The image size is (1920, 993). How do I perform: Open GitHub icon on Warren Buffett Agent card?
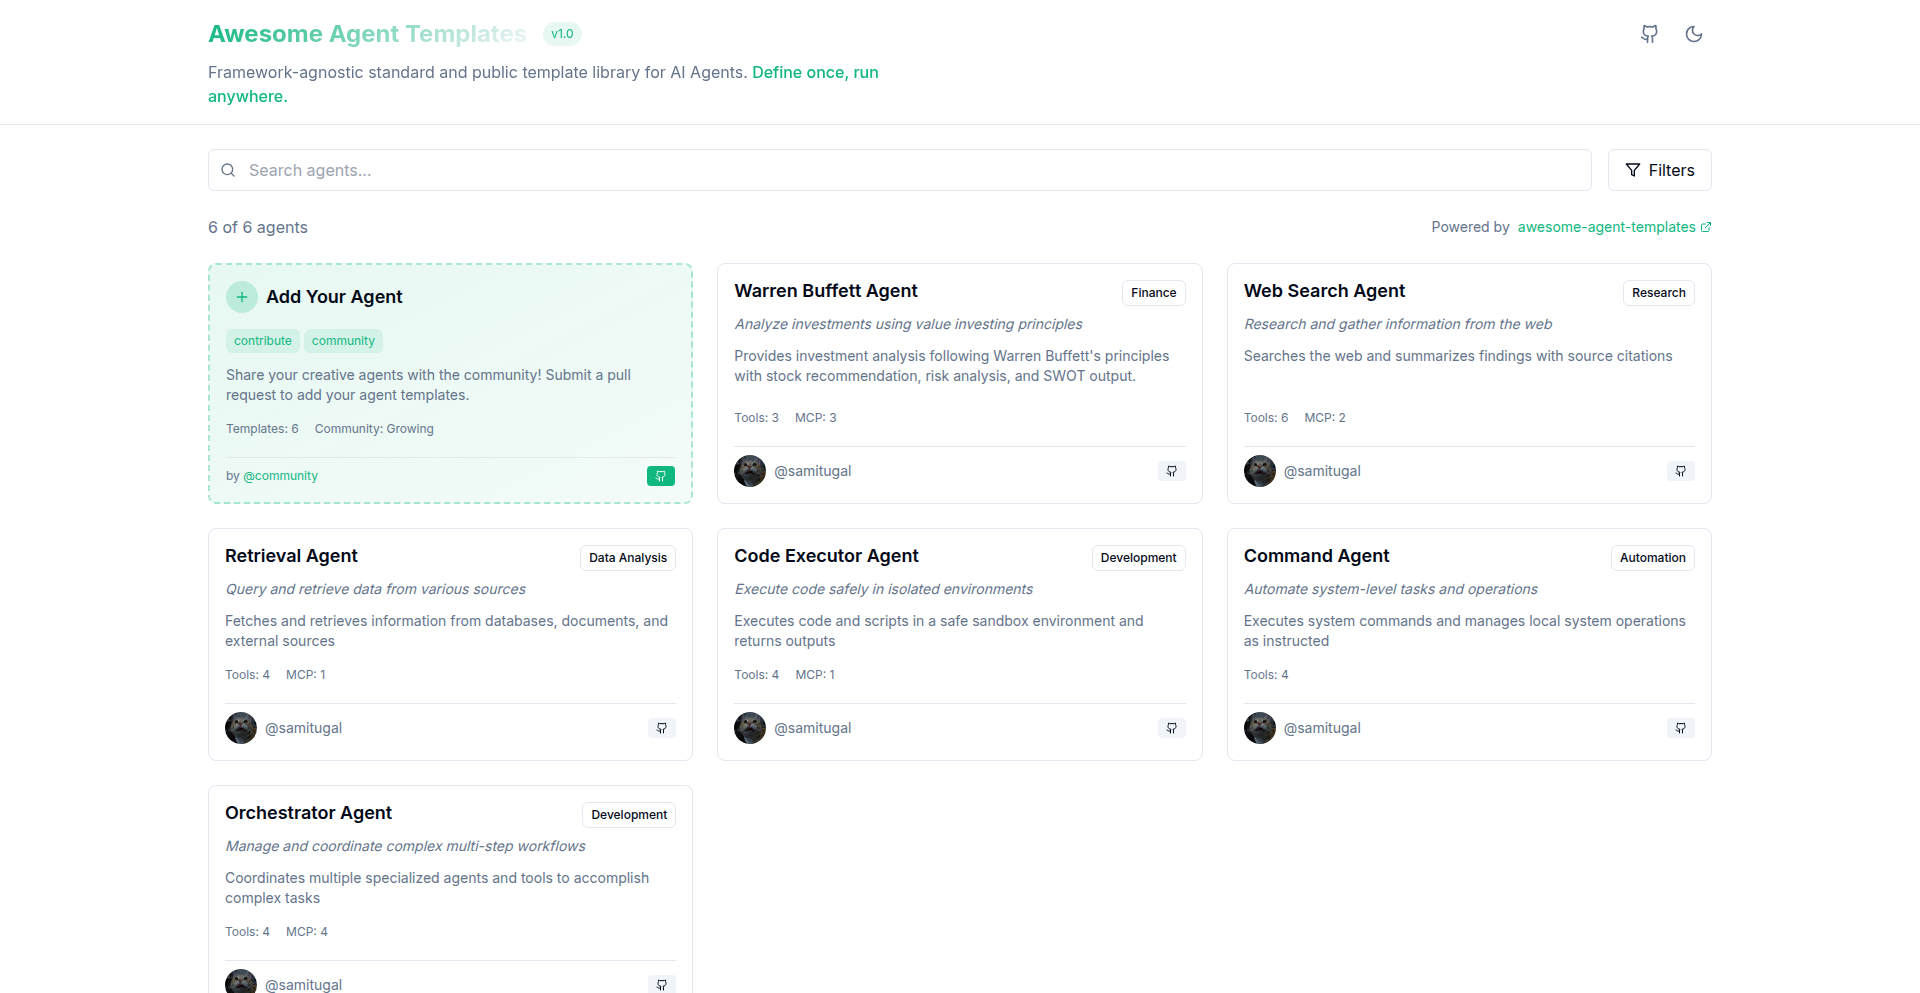pyautogui.click(x=1171, y=471)
